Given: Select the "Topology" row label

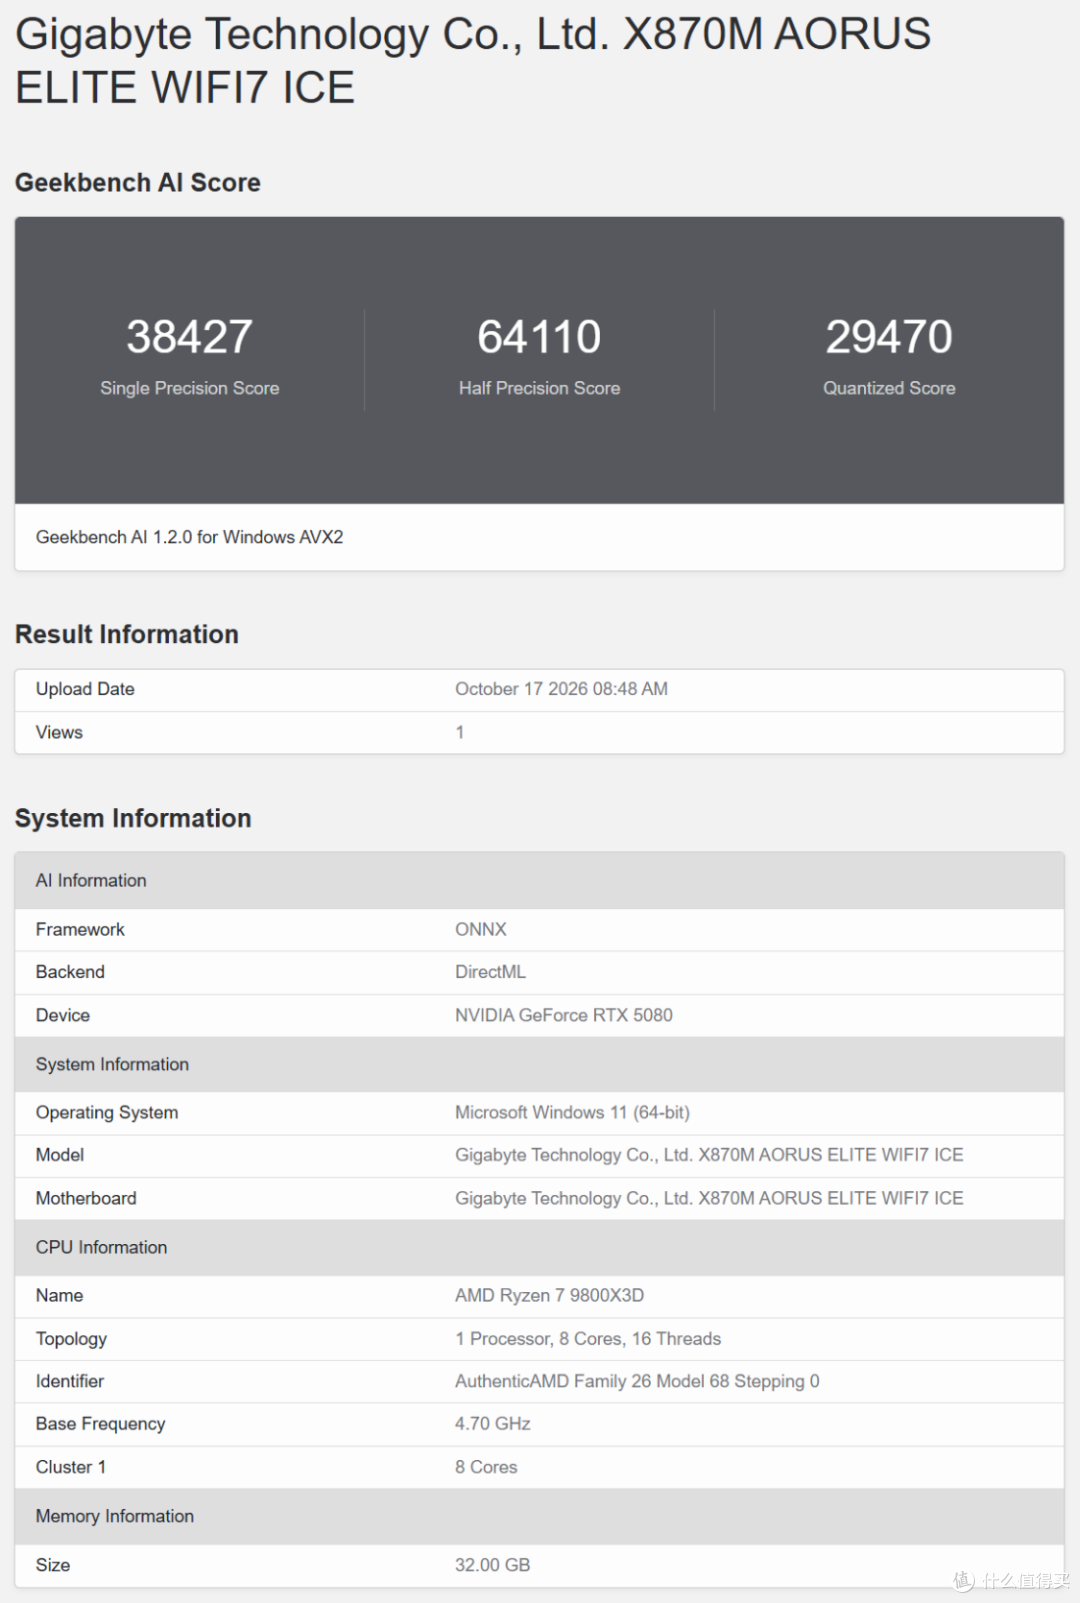Looking at the screenshot, I should [x=71, y=1338].
